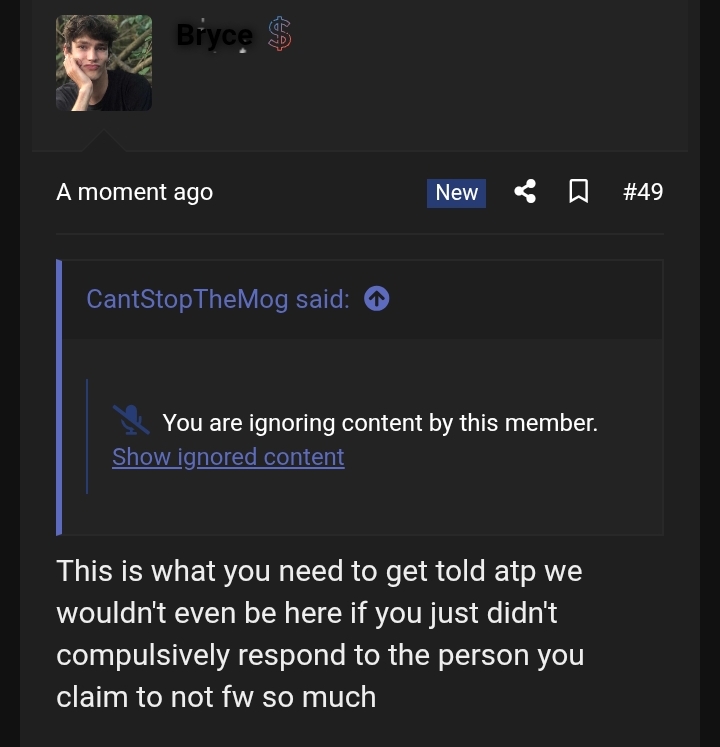
Task: Click the post text starting "This is what"
Action: coord(318,571)
